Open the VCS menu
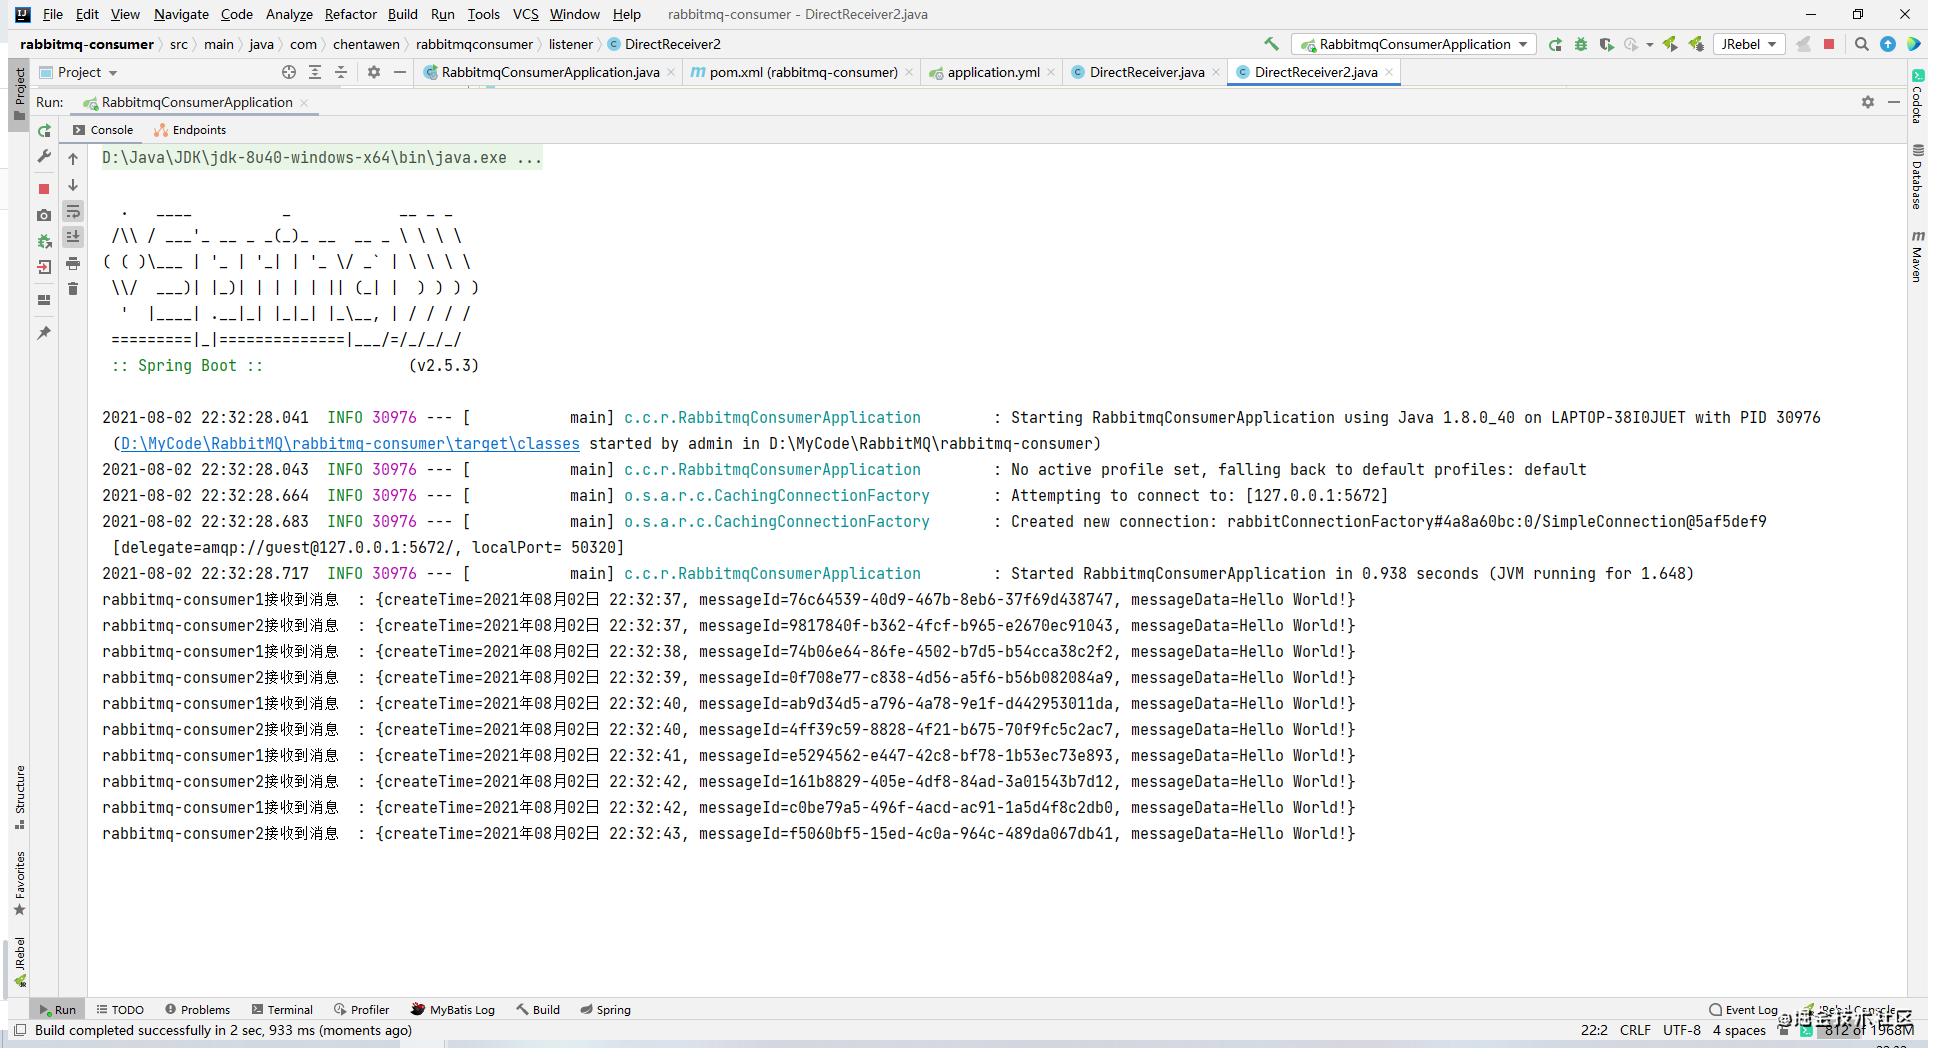The image size is (1936, 1048). pyautogui.click(x=525, y=14)
